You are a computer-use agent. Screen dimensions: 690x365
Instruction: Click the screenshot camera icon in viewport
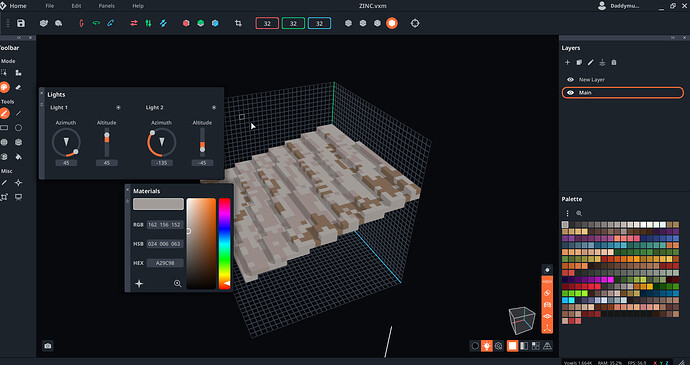48,346
